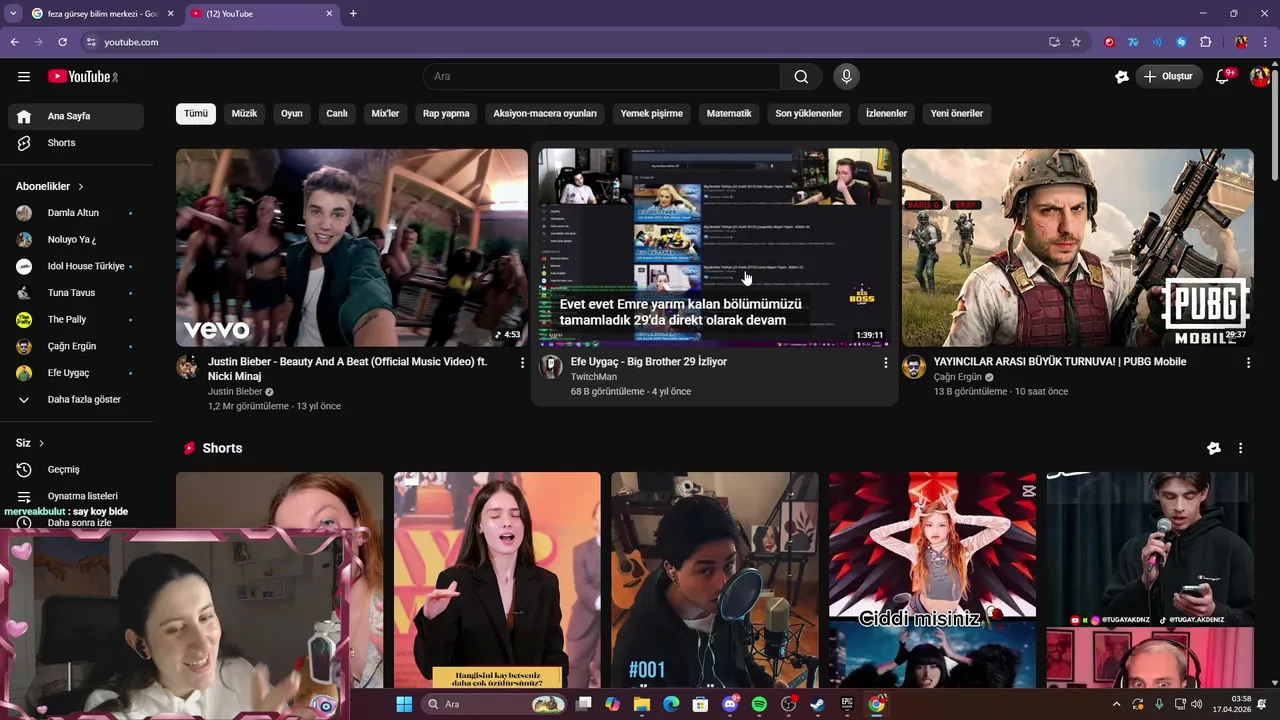Select the Yemek pişirme filter chip

pos(652,113)
